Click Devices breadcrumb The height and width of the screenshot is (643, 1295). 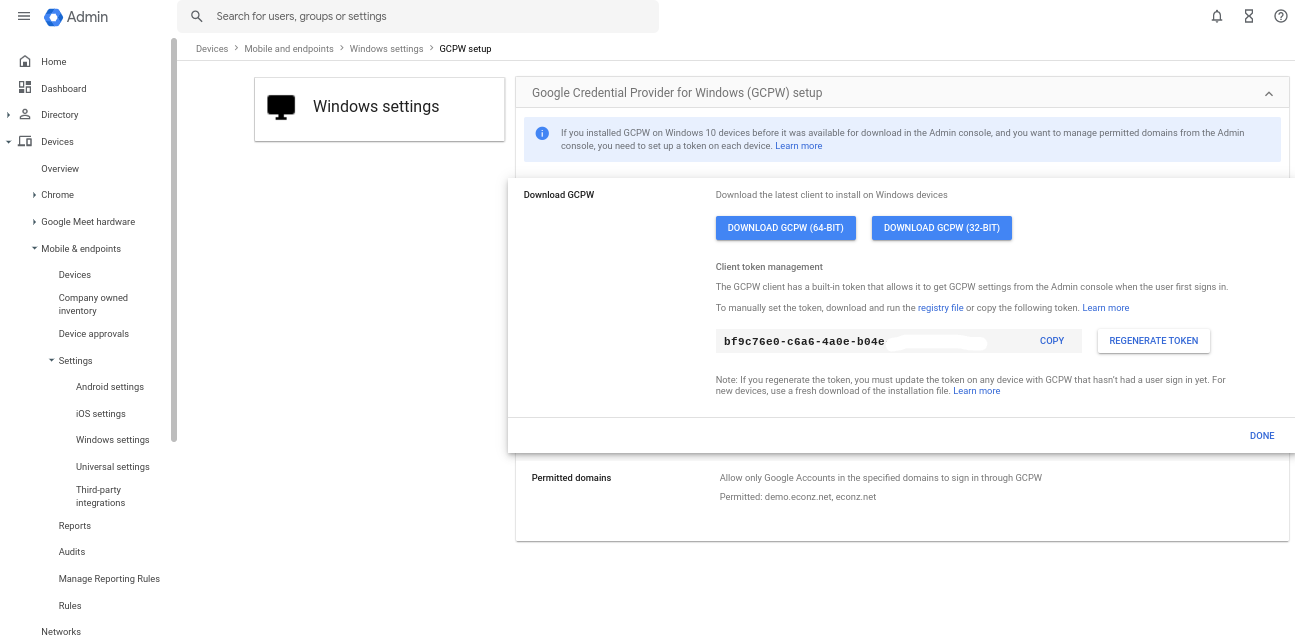click(212, 49)
